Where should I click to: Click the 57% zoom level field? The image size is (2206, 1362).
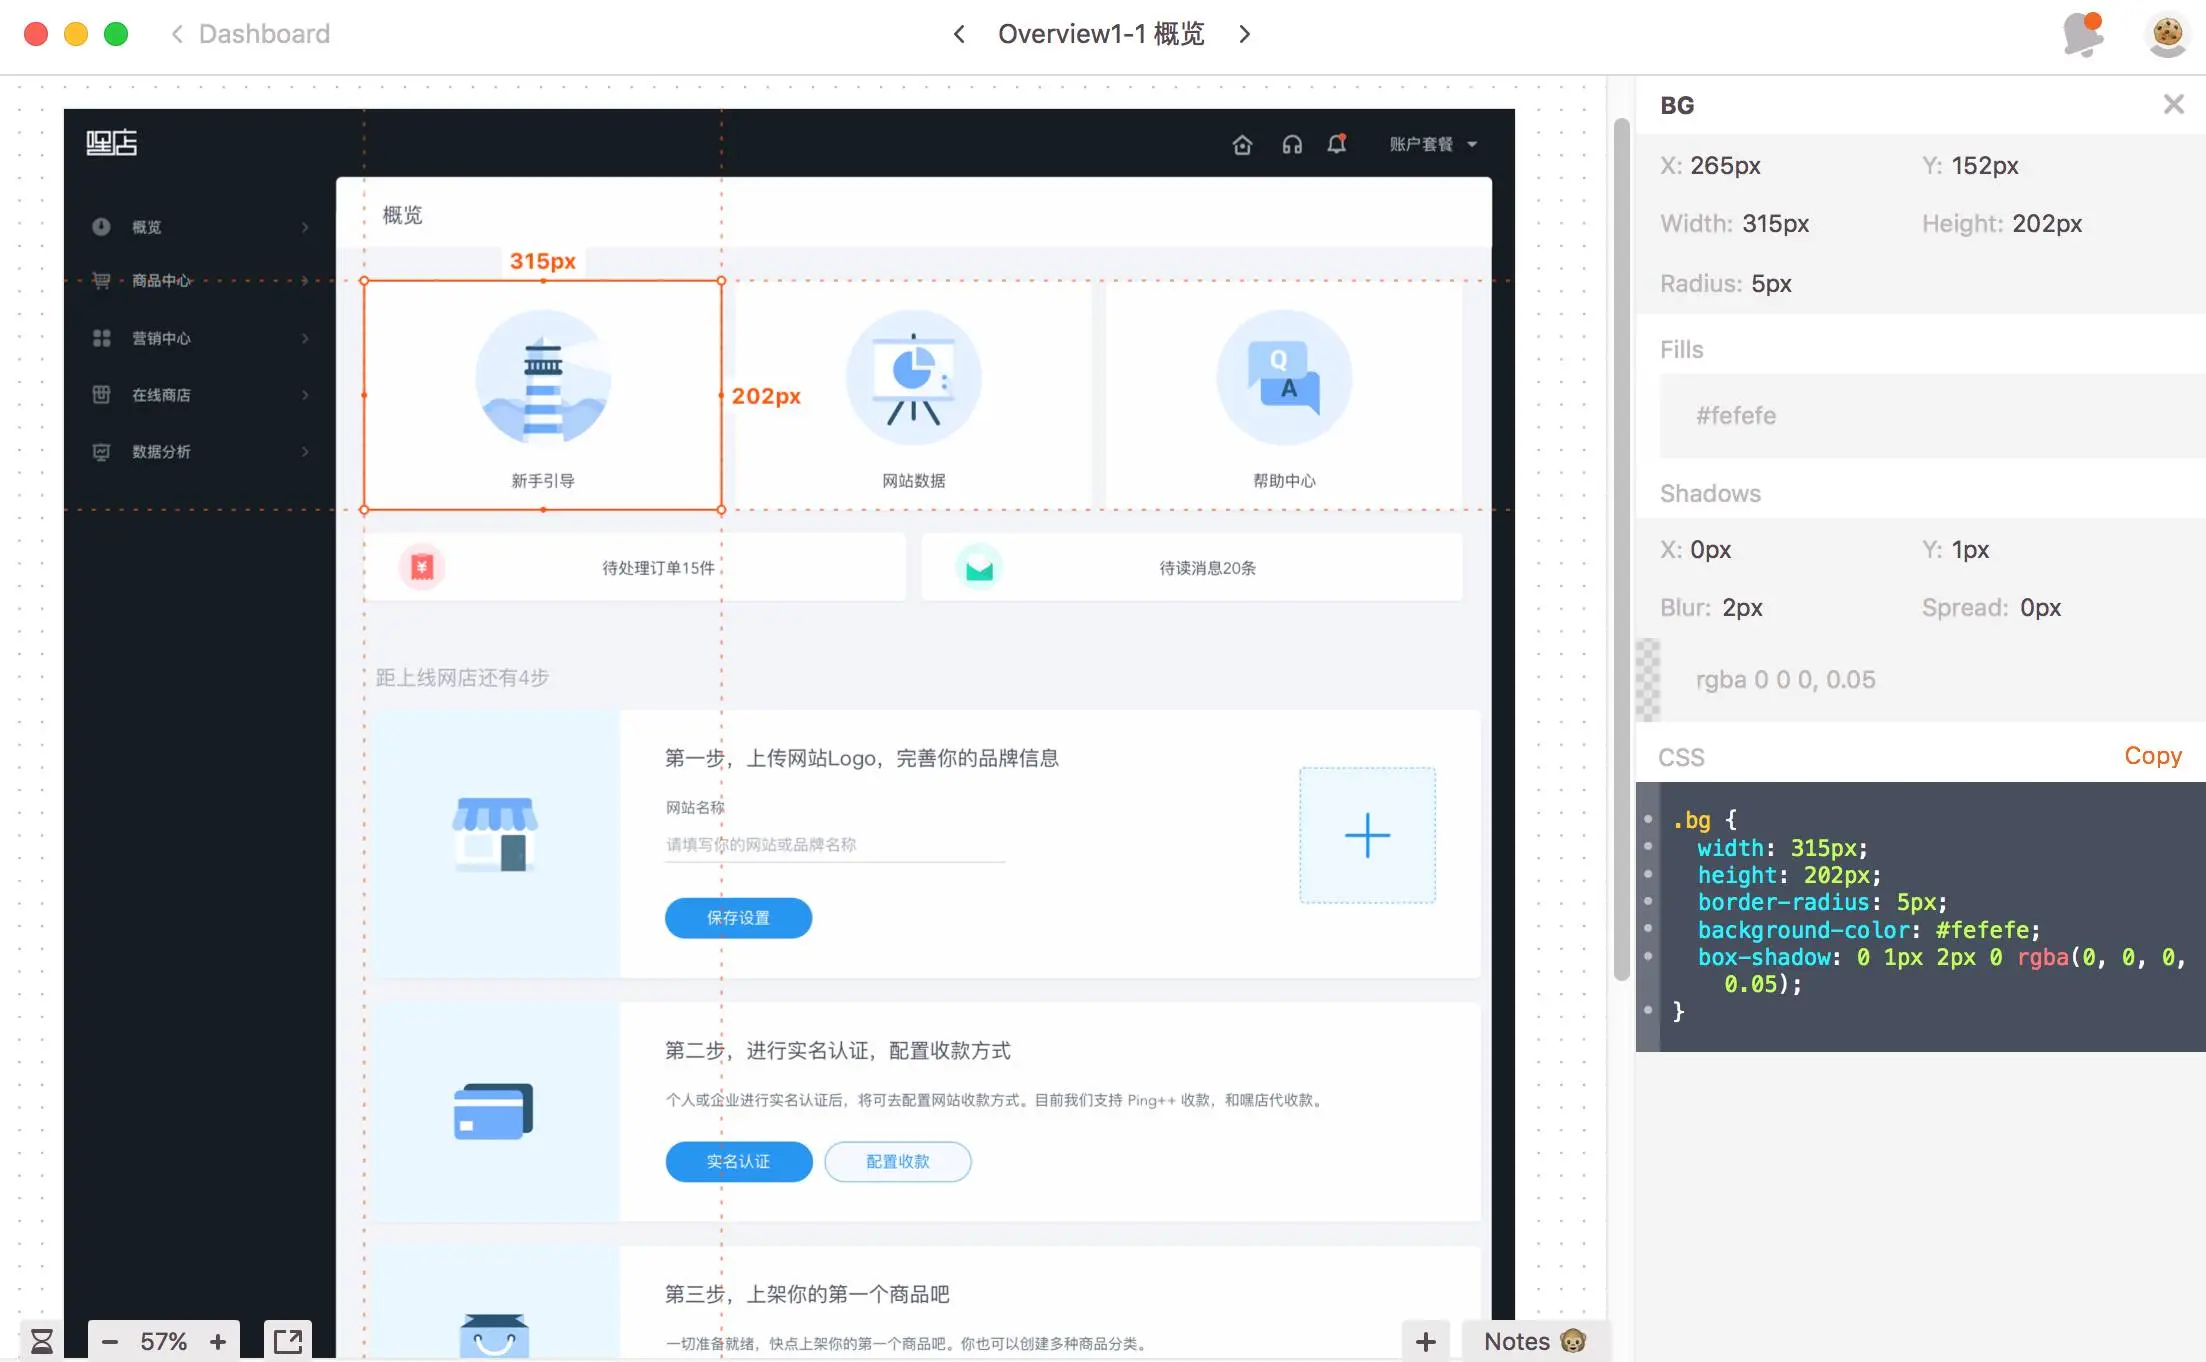(x=163, y=1341)
